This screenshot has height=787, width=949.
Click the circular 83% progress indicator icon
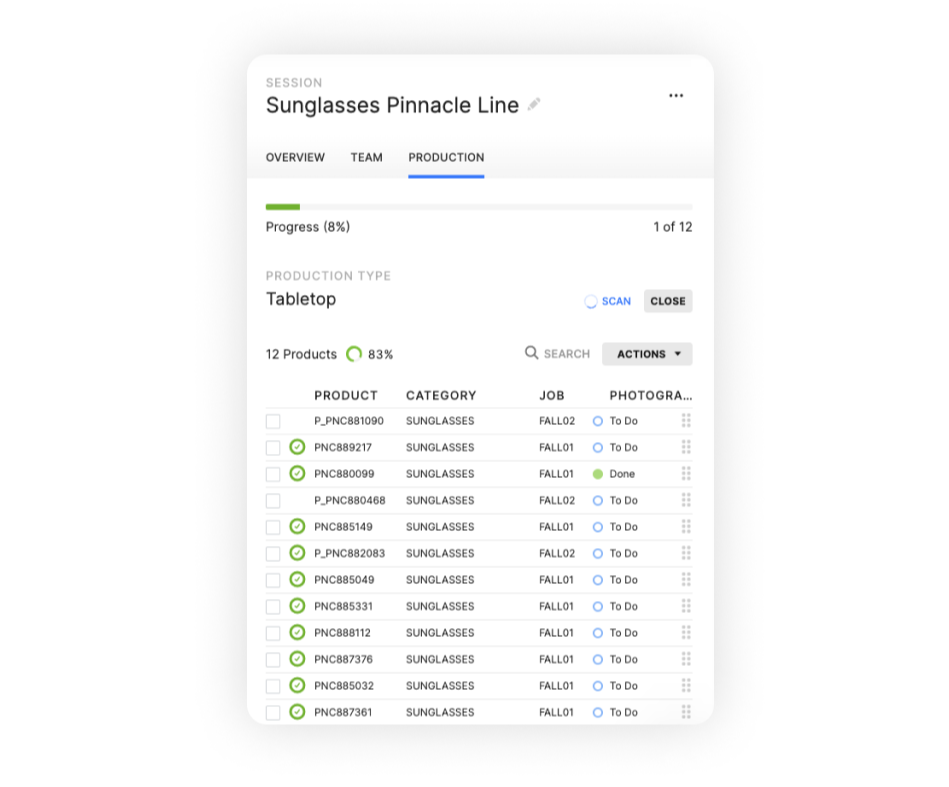coord(356,353)
